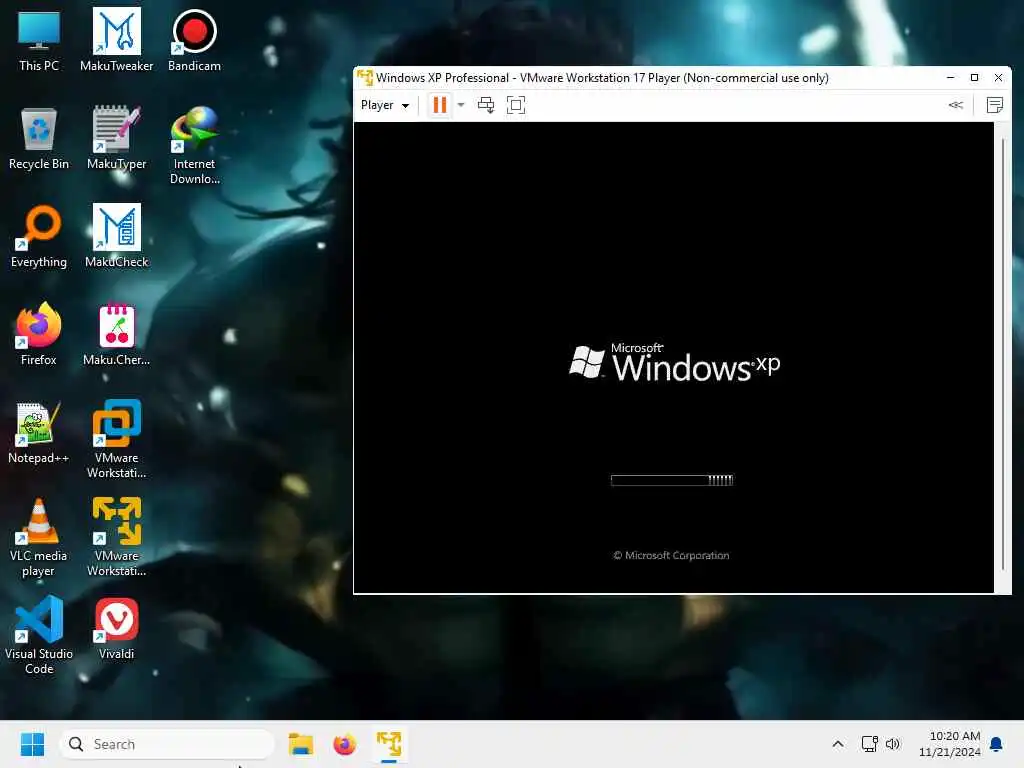1024x768 pixels.
Task: Open the VMware message log notes icon
Action: pyautogui.click(x=995, y=105)
